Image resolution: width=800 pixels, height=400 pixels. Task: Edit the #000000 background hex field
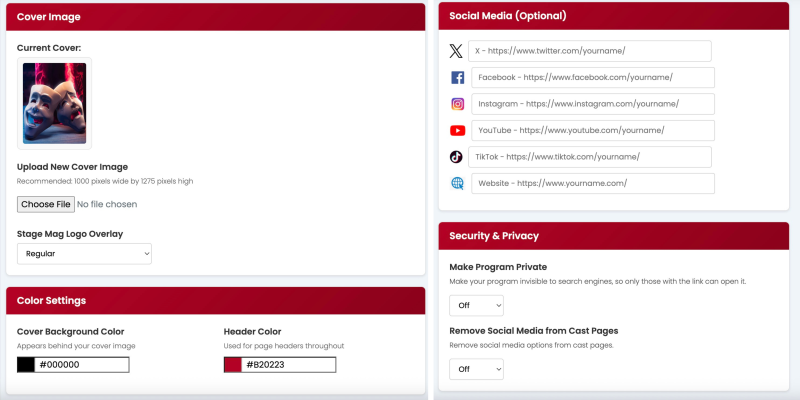(82, 365)
